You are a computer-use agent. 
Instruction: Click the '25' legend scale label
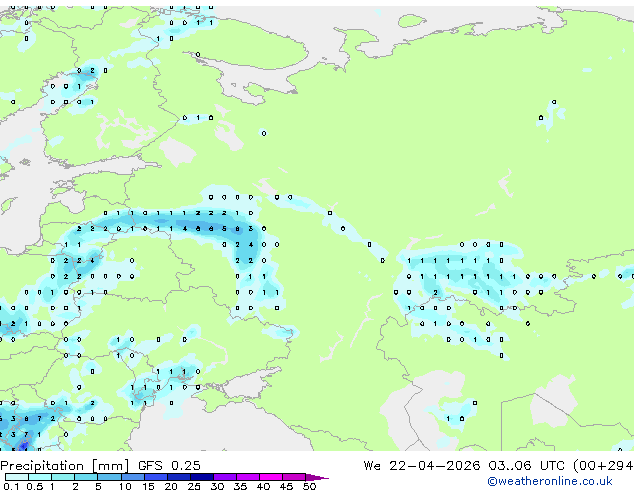[x=194, y=486]
